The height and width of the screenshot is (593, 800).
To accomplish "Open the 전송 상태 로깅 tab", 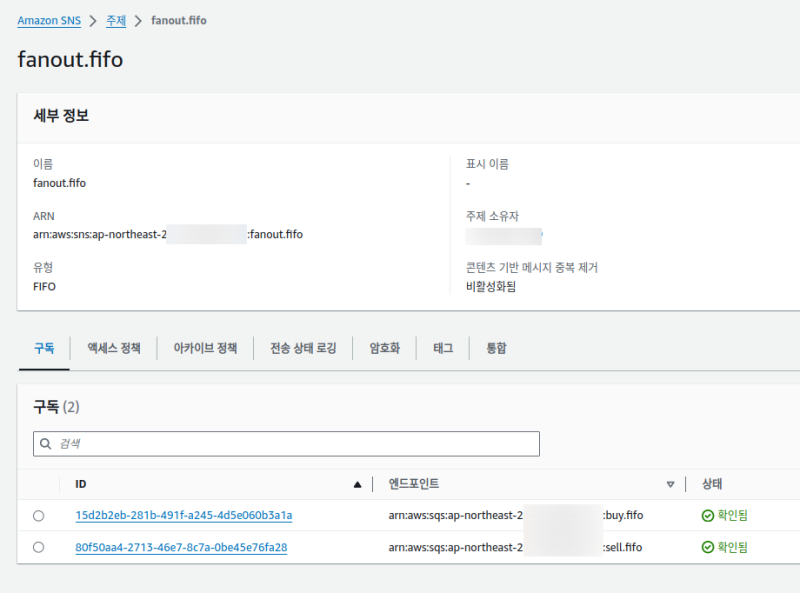I will [303, 348].
